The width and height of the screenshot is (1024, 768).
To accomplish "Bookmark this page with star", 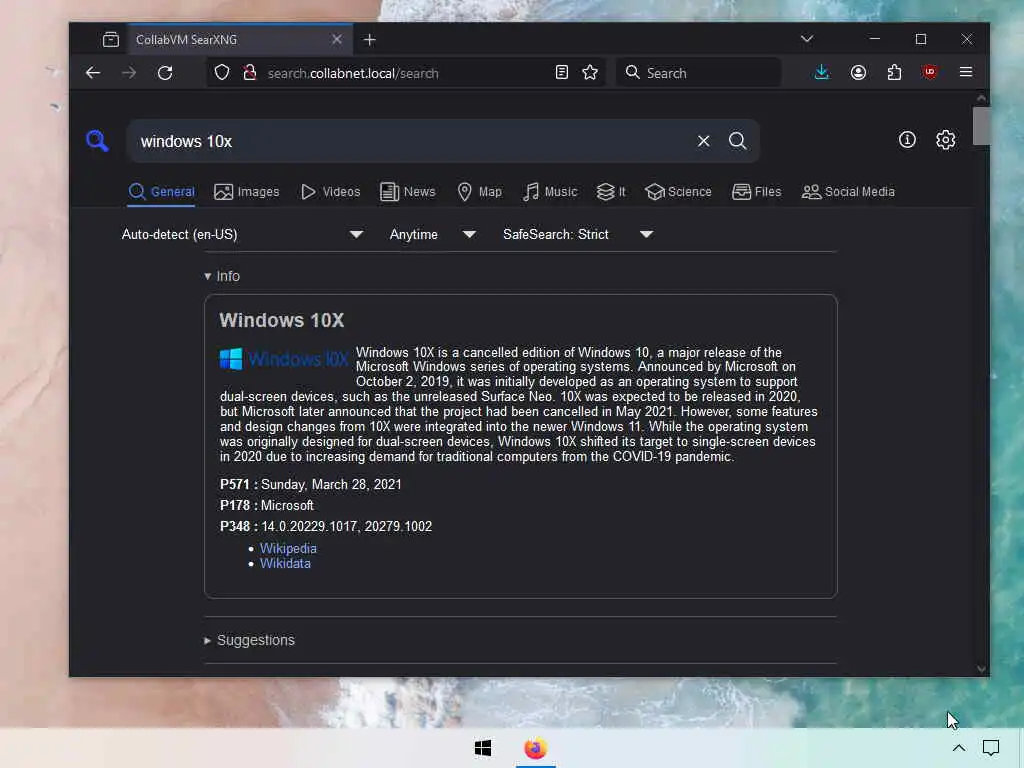I will point(590,72).
